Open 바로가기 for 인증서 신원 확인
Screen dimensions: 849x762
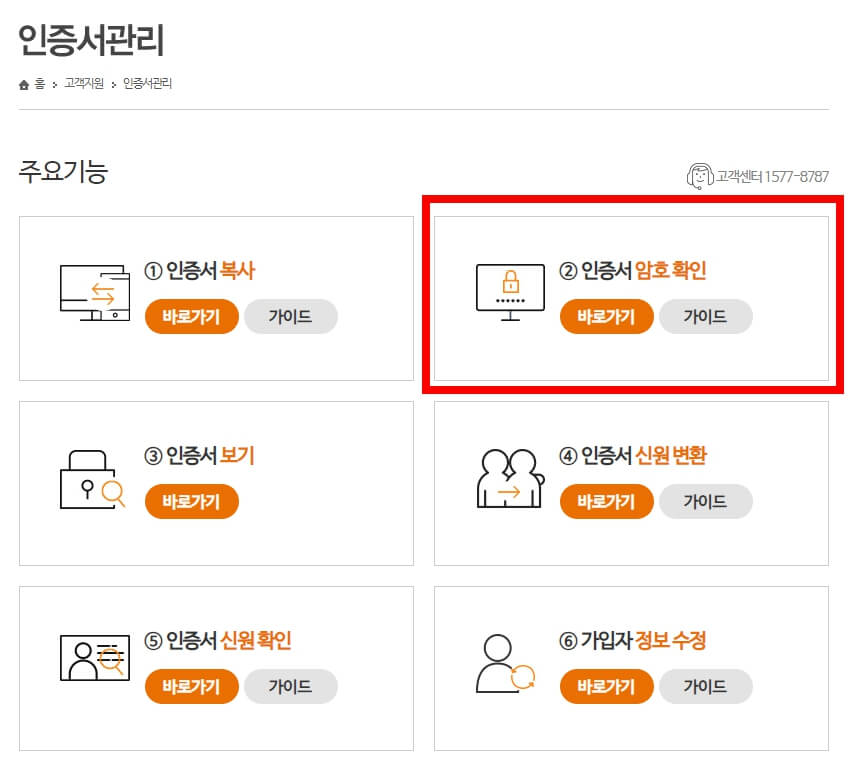pyautogui.click(x=191, y=687)
